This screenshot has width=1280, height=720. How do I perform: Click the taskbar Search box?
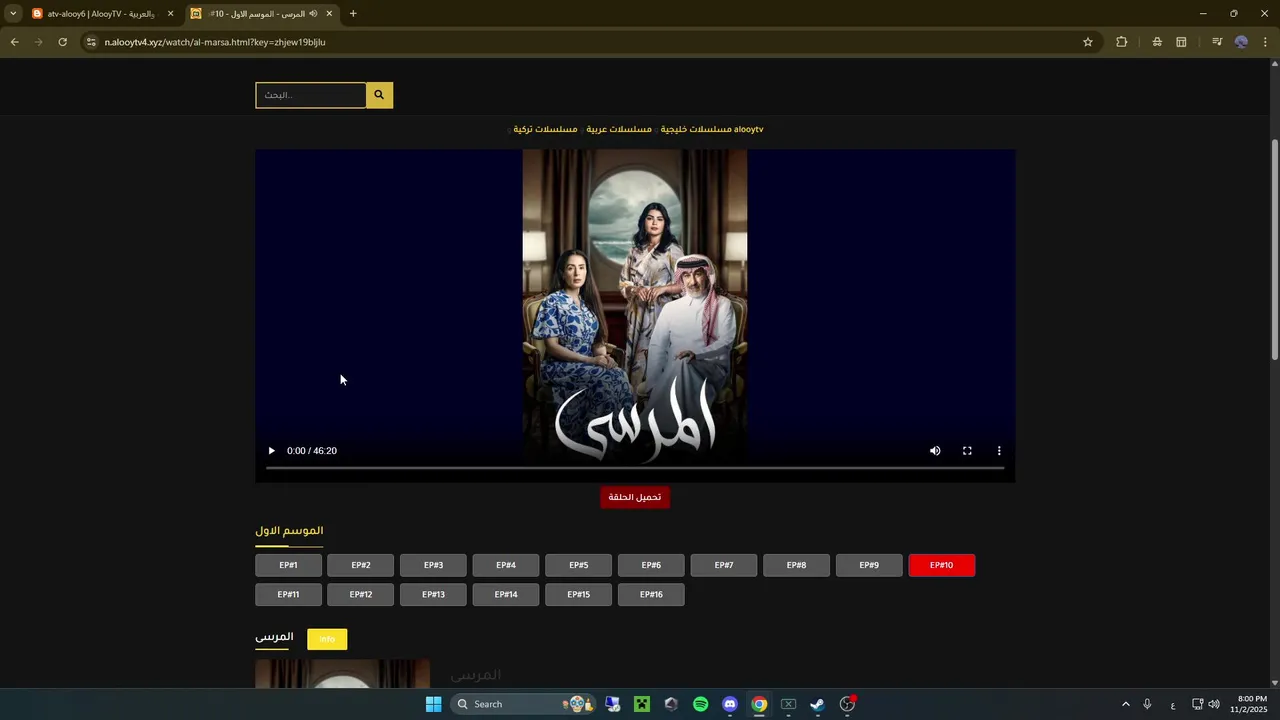point(522,704)
